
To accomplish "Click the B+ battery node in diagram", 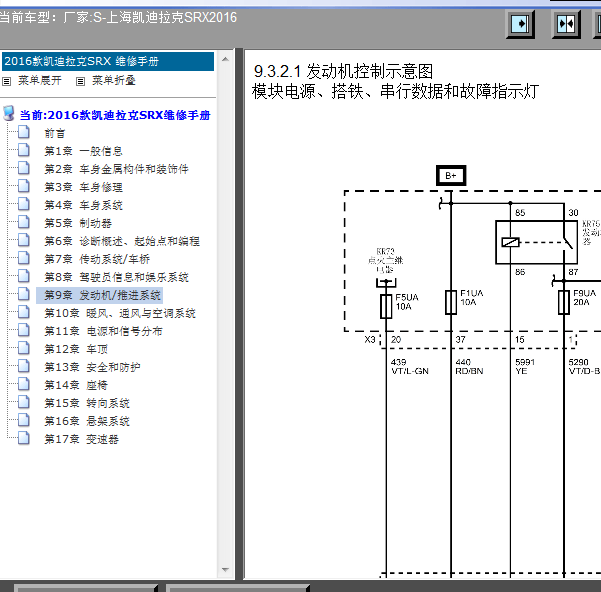I will point(451,175).
